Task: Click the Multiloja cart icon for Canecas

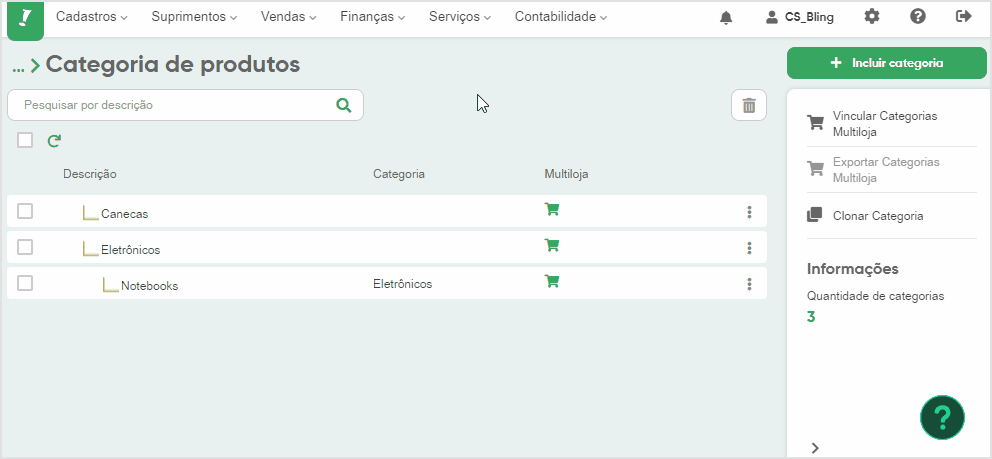Action: click(x=552, y=209)
